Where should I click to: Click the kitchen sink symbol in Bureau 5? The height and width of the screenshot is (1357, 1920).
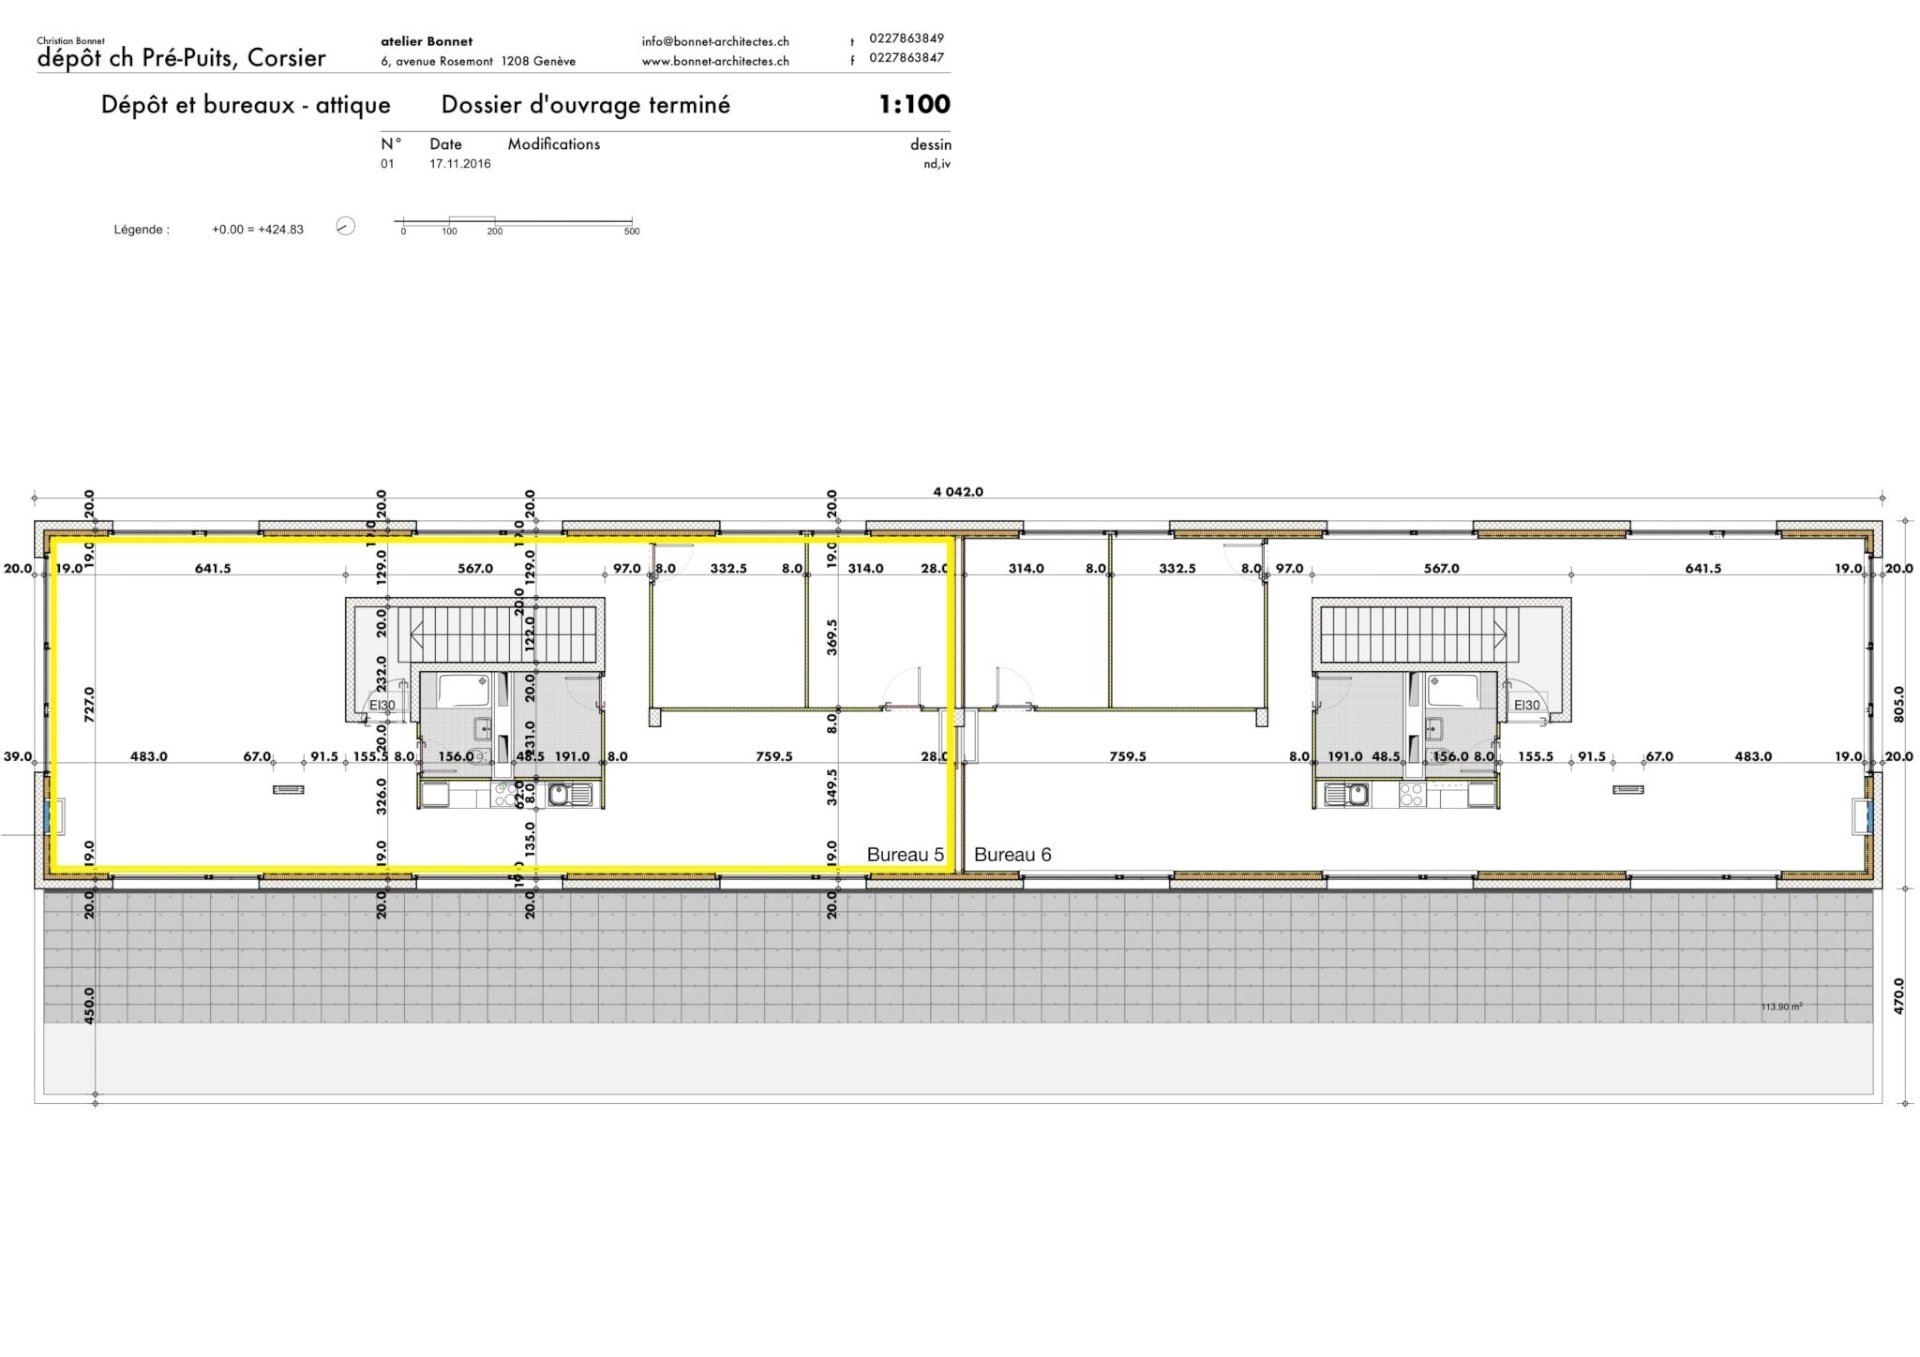tap(570, 796)
